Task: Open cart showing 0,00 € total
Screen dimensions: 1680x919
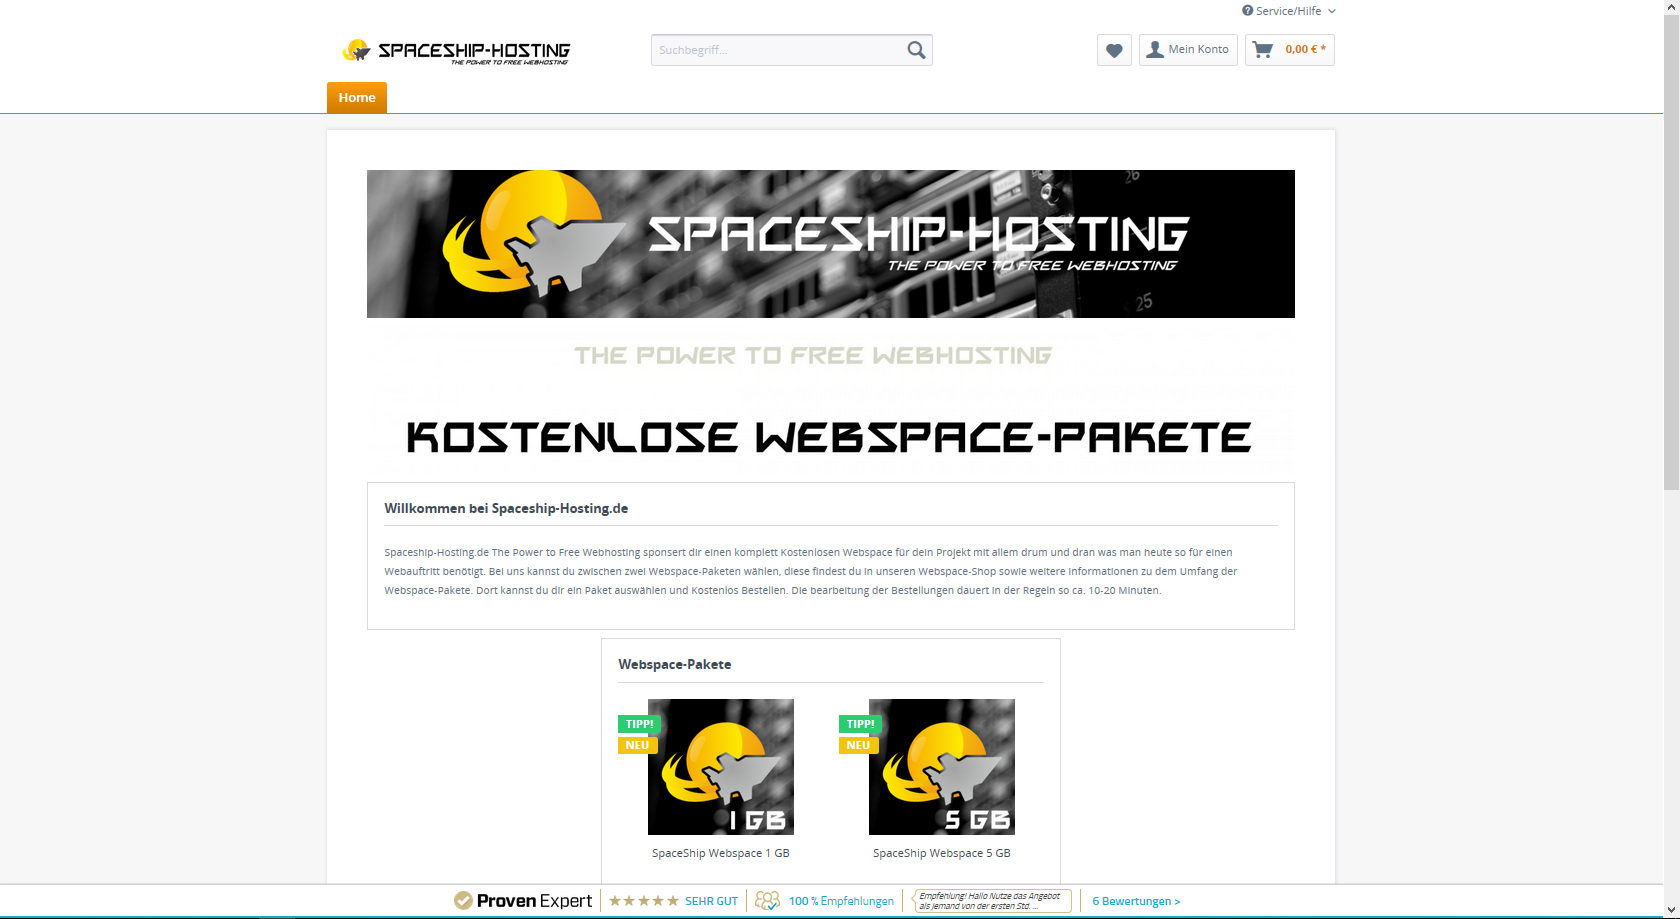Action: 1305,50
